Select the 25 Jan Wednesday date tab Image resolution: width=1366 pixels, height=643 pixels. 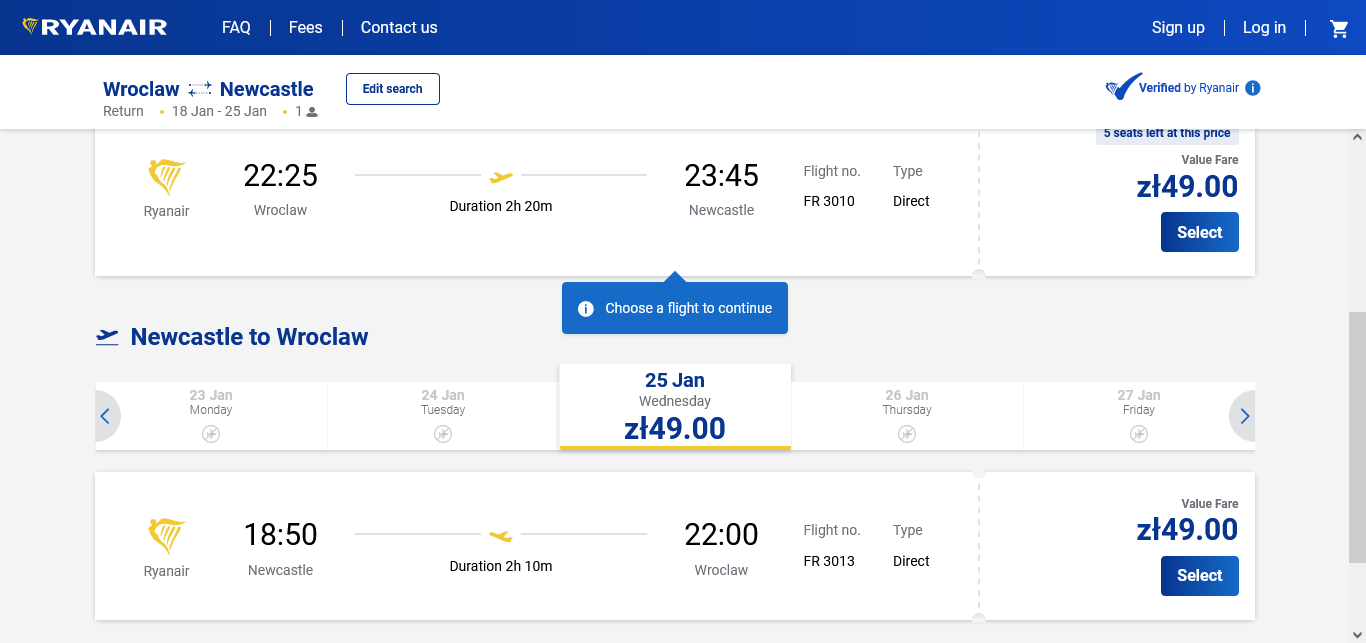[675, 407]
